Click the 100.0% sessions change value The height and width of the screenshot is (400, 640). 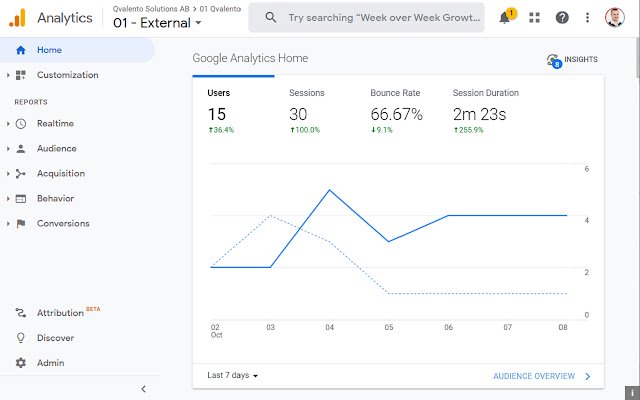tap(304, 130)
